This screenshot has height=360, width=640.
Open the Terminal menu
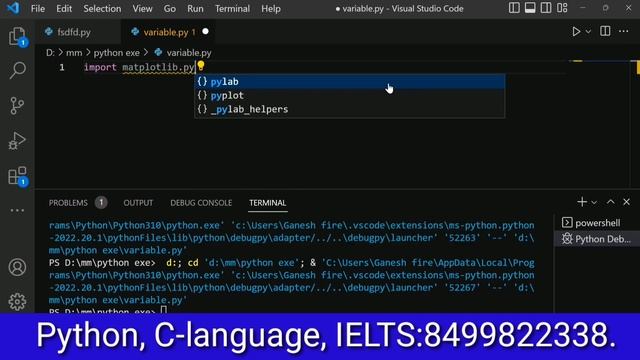(232, 9)
